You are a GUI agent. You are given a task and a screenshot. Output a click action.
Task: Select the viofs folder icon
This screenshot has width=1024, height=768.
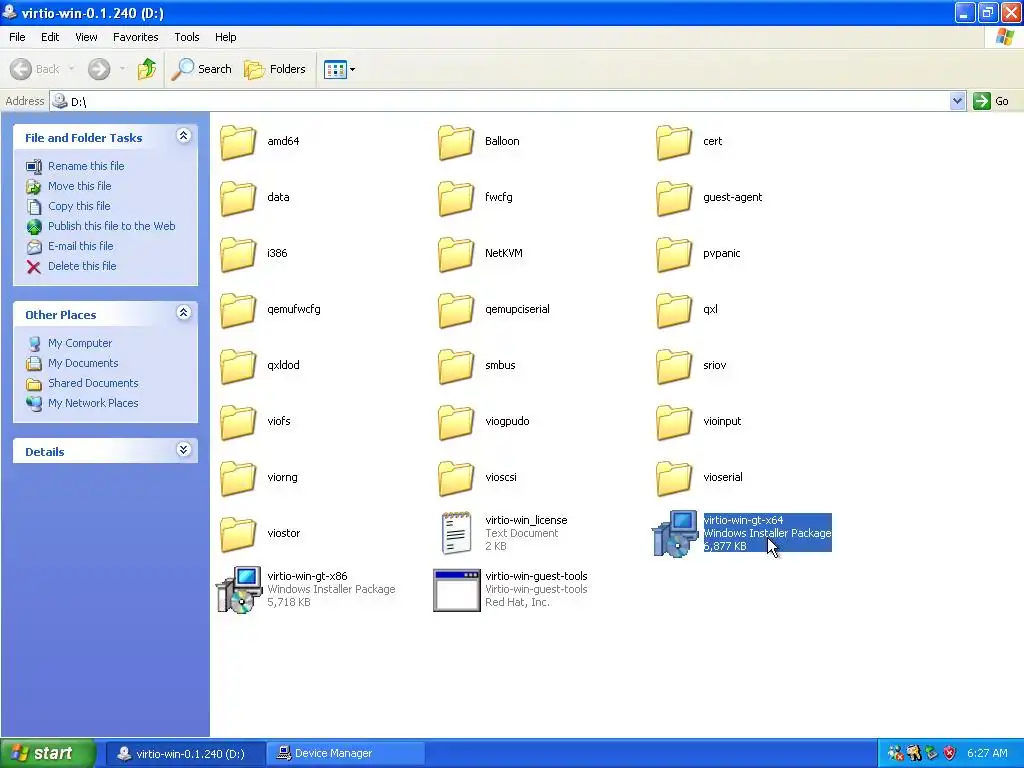[238, 423]
